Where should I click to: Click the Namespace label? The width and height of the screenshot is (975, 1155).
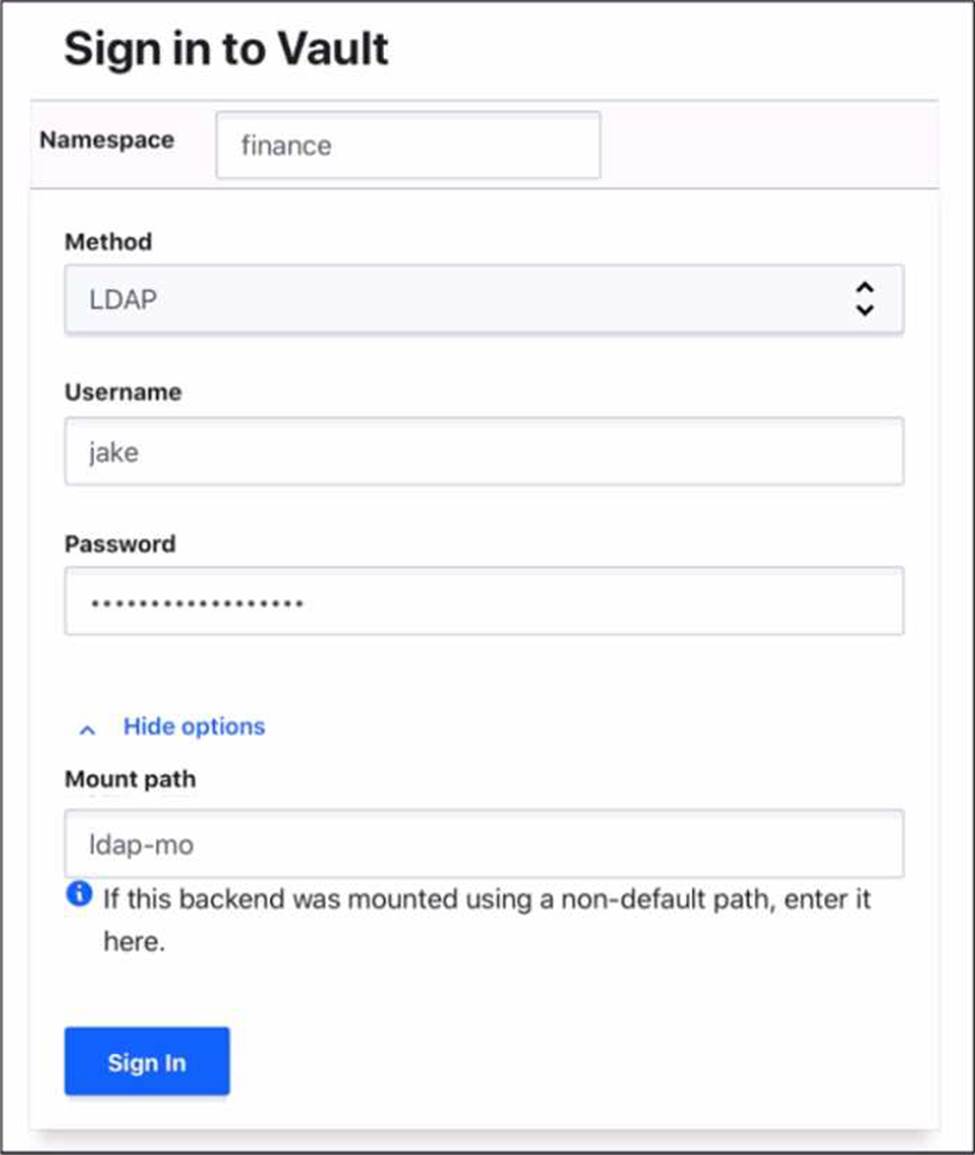coord(107,140)
